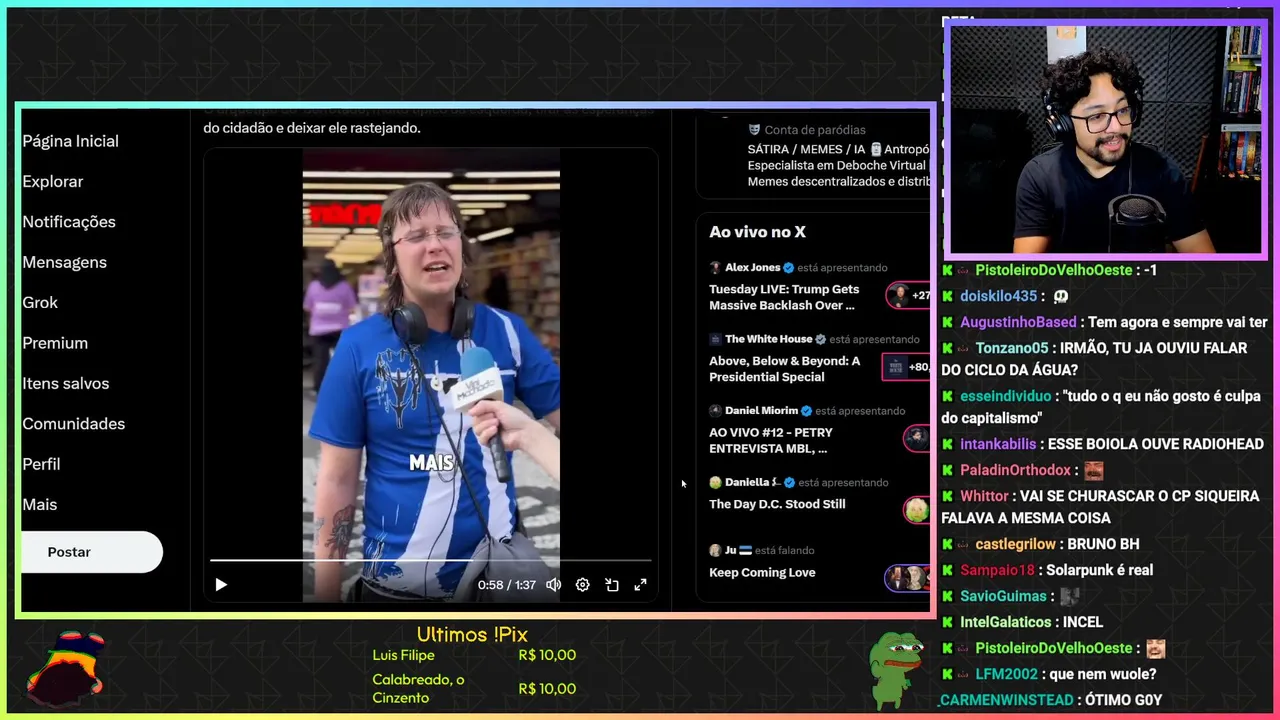Click Daniel Miorim avatar icon
The height and width of the screenshot is (720, 1280).
coord(715,411)
